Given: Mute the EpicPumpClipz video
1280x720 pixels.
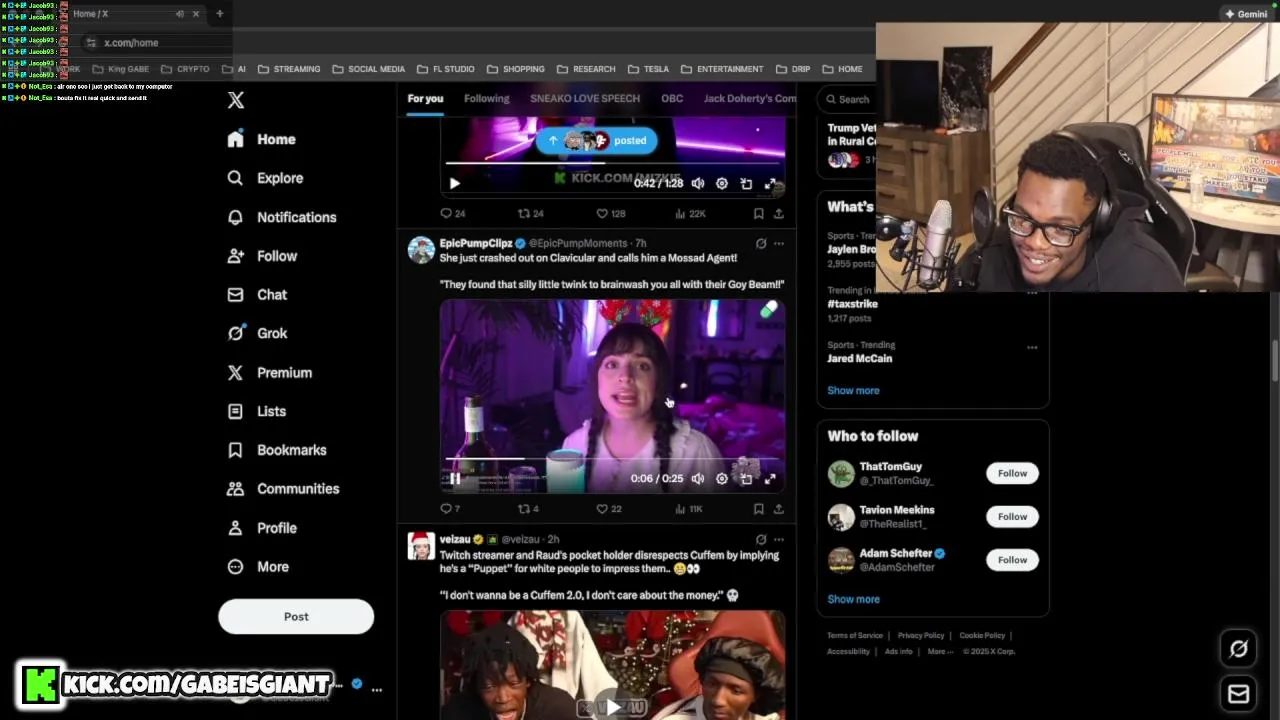Looking at the screenshot, I should [698, 479].
